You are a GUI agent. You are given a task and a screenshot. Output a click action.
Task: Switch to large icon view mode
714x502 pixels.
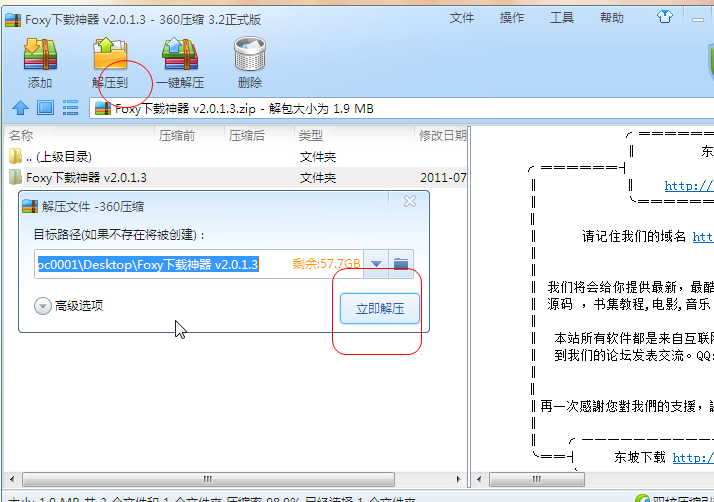pyautogui.click(x=45, y=108)
